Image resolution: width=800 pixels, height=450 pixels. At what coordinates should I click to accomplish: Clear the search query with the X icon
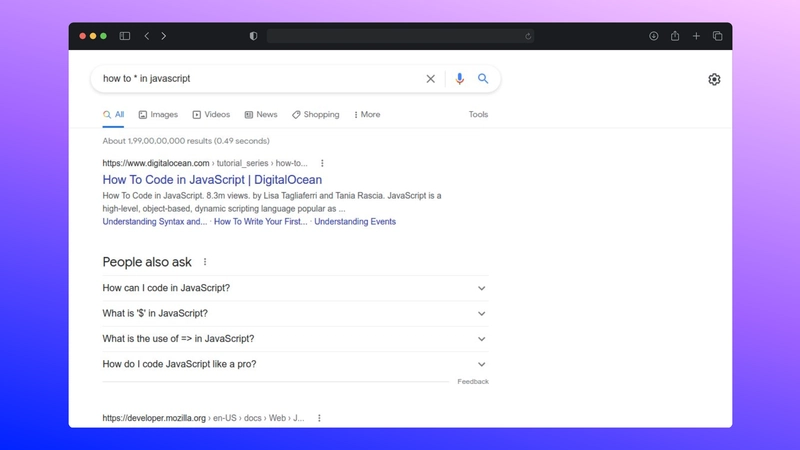(x=431, y=79)
